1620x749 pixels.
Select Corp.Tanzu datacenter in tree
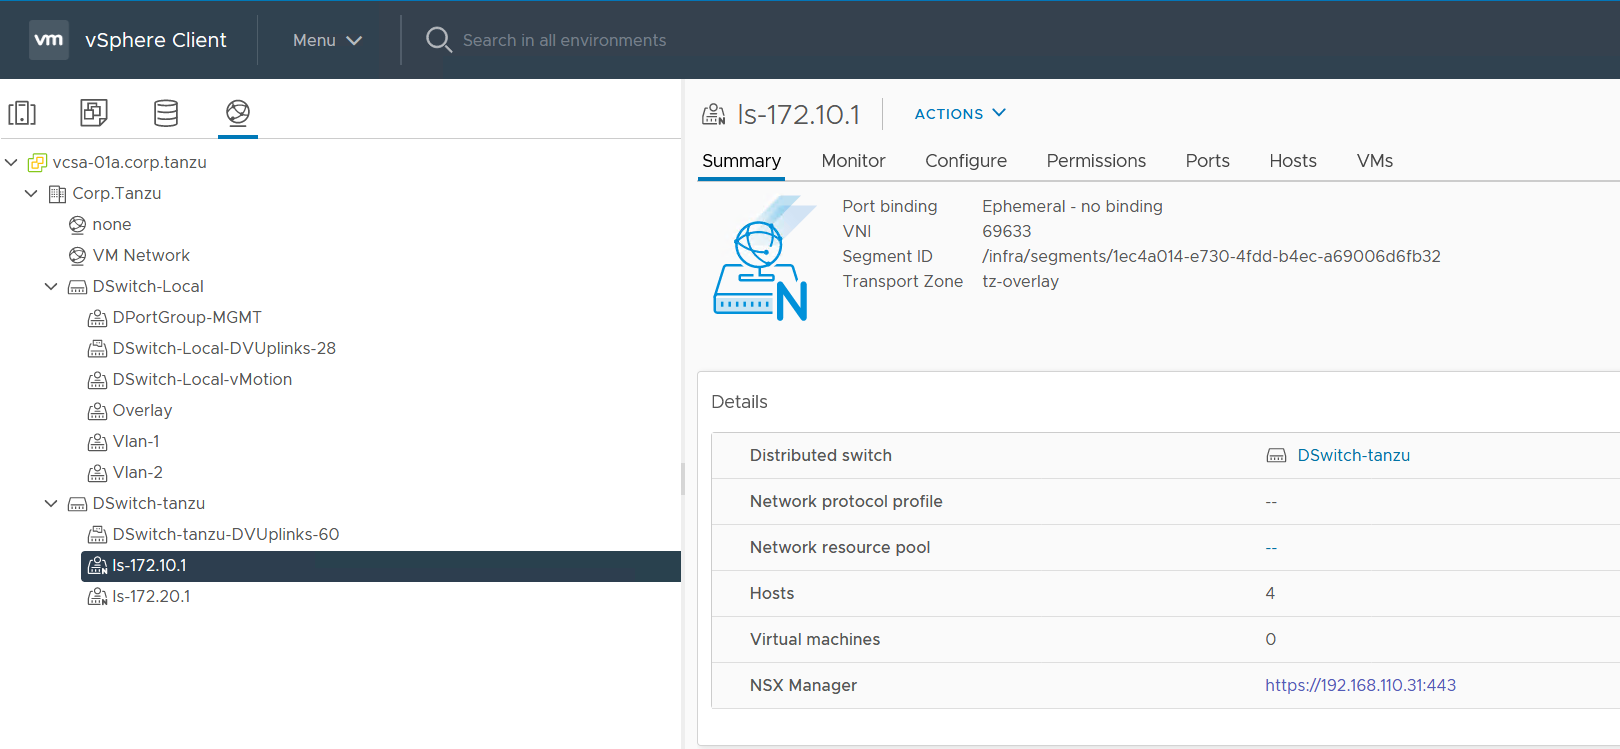tap(117, 193)
